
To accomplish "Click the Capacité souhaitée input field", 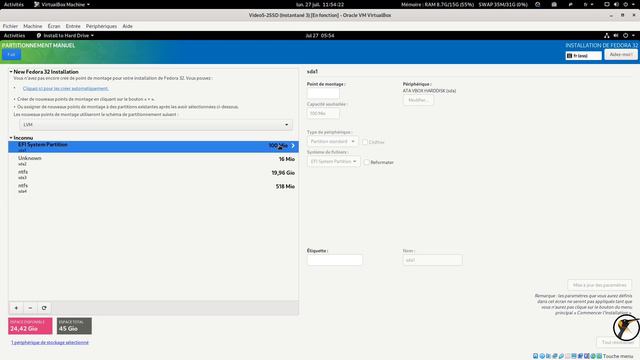I will 323,113.
